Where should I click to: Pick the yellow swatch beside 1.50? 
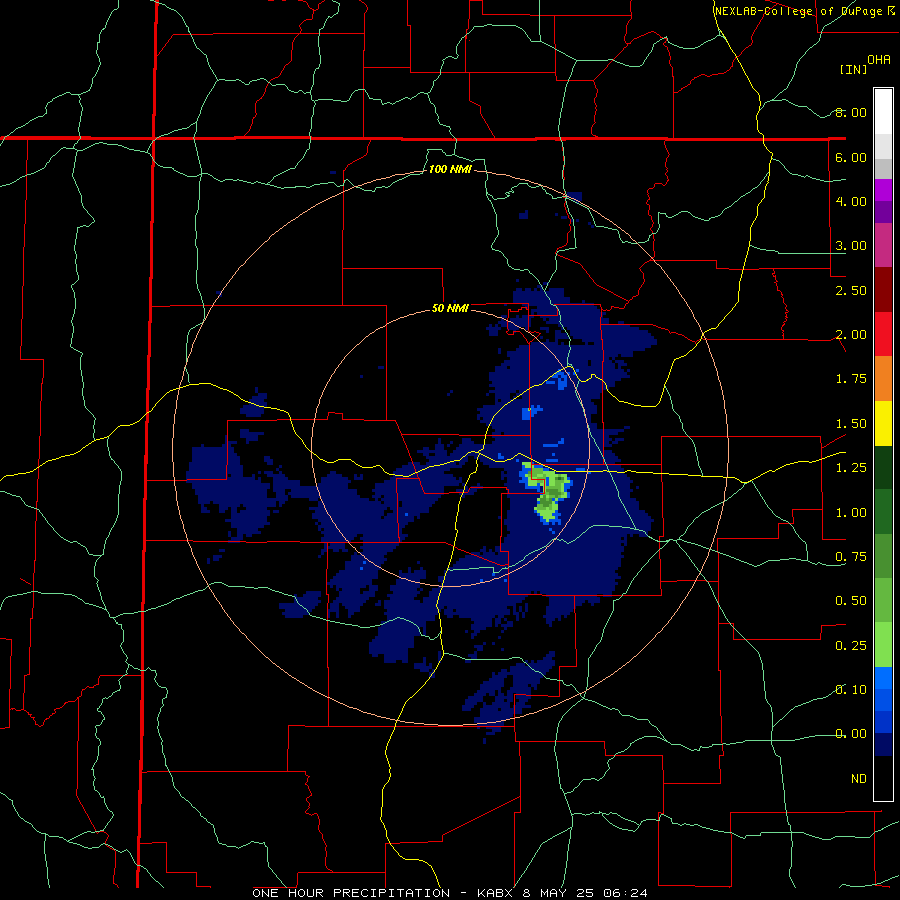coord(883,423)
